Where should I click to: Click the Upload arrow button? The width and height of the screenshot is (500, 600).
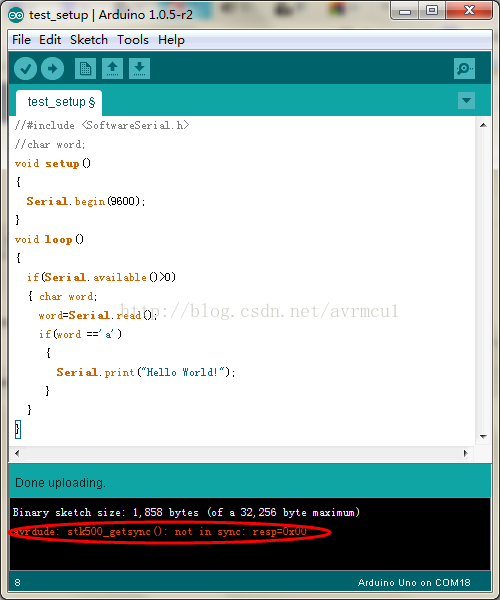pyautogui.click(x=52, y=69)
